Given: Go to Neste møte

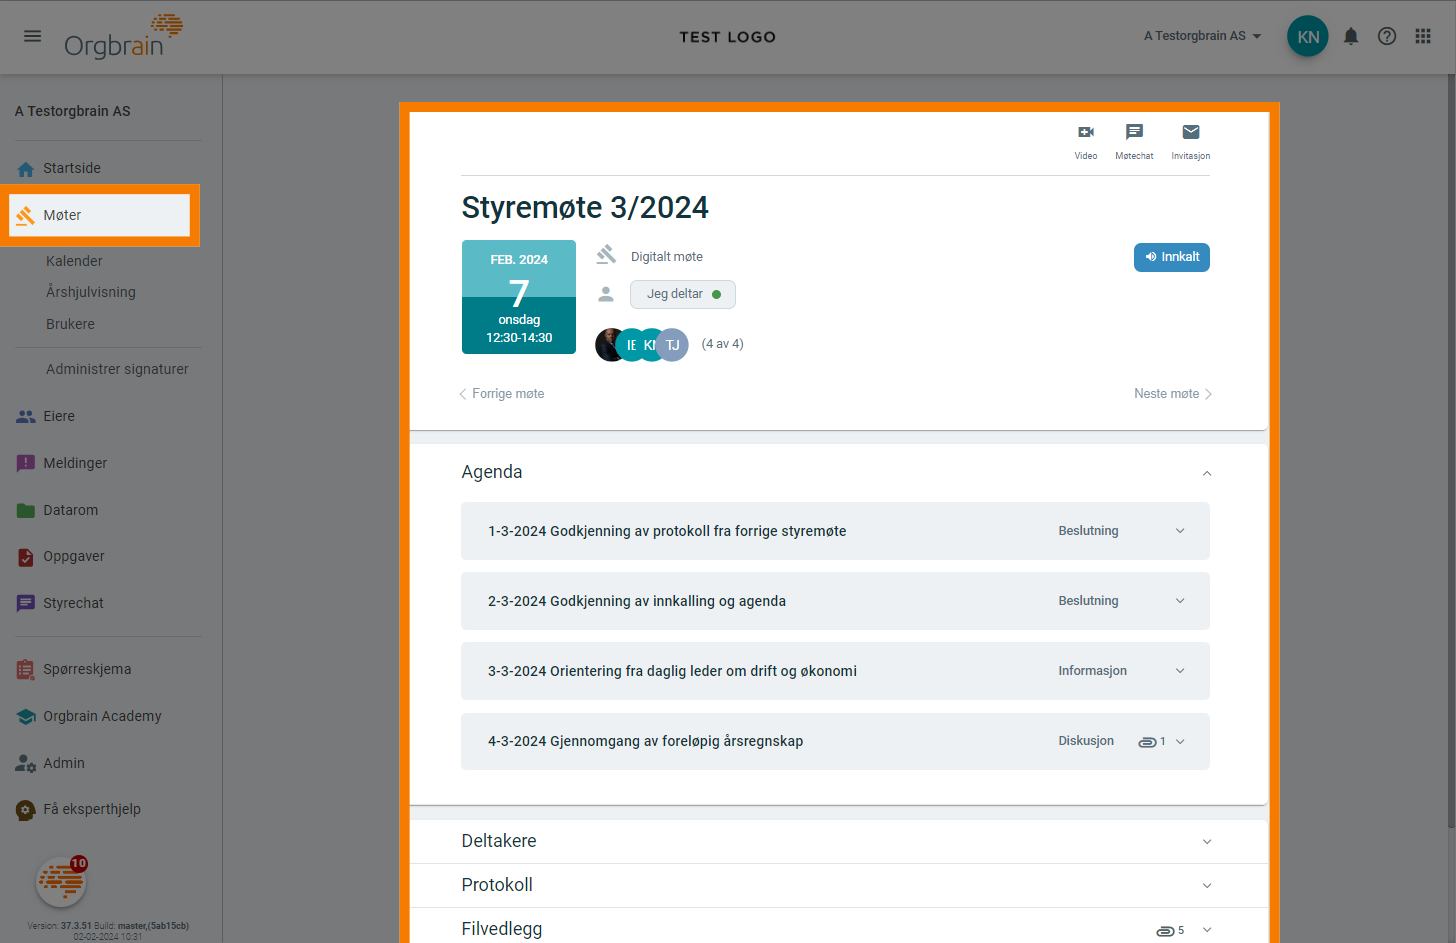Looking at the screenshot, I should 1173,394.
